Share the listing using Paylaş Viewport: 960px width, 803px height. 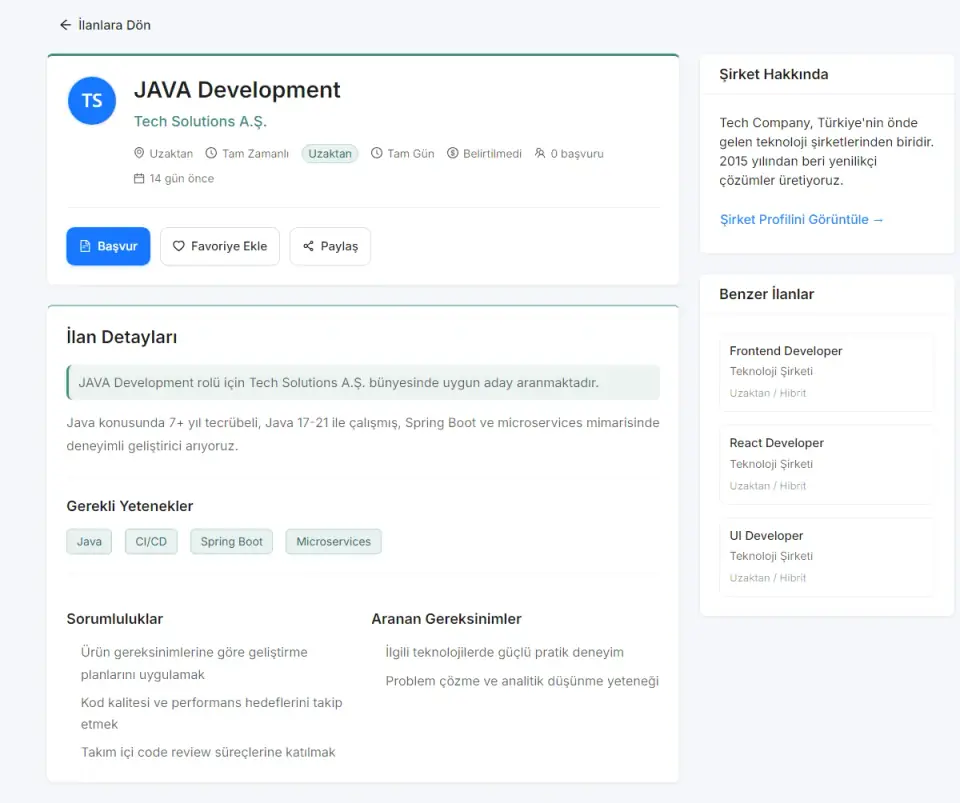click(x=330, y=246)
